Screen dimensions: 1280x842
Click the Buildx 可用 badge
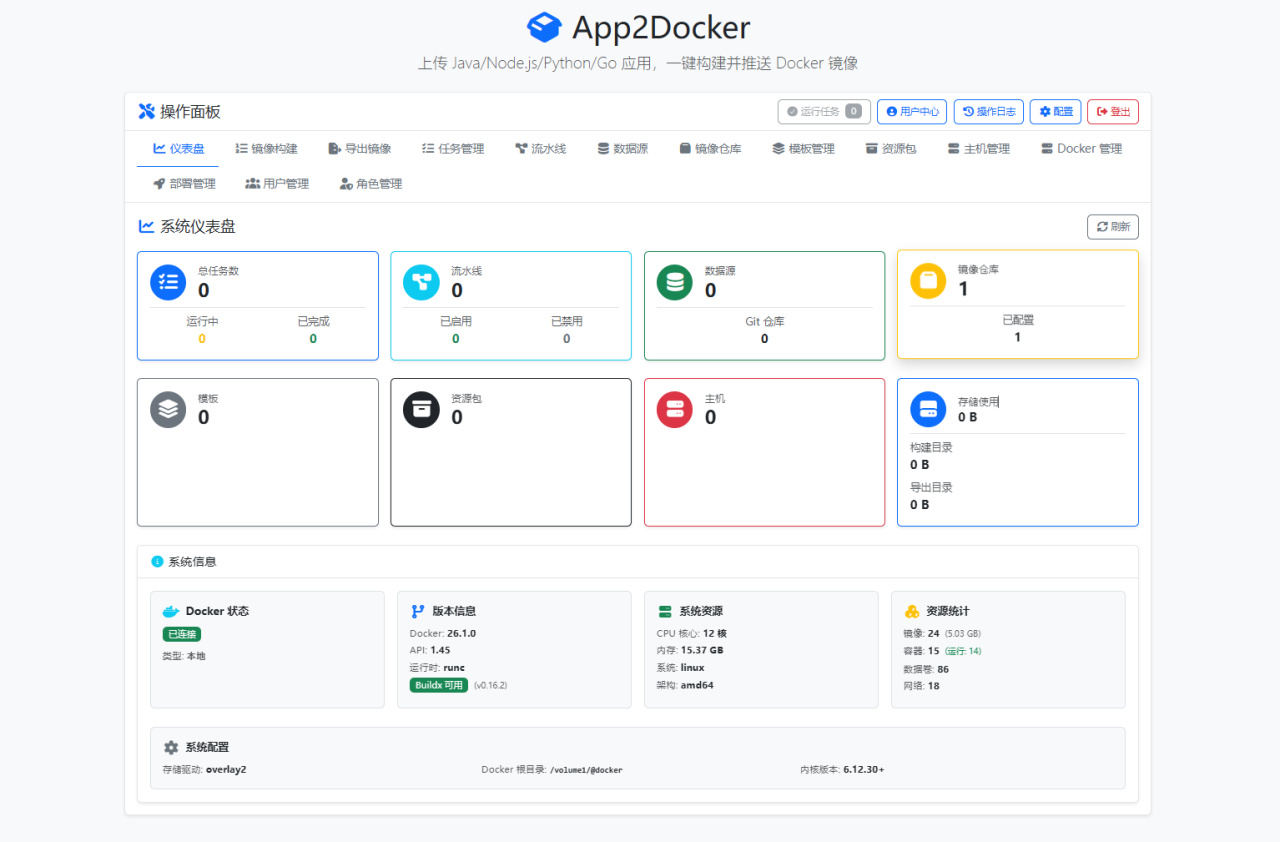[x=439, y=685]
